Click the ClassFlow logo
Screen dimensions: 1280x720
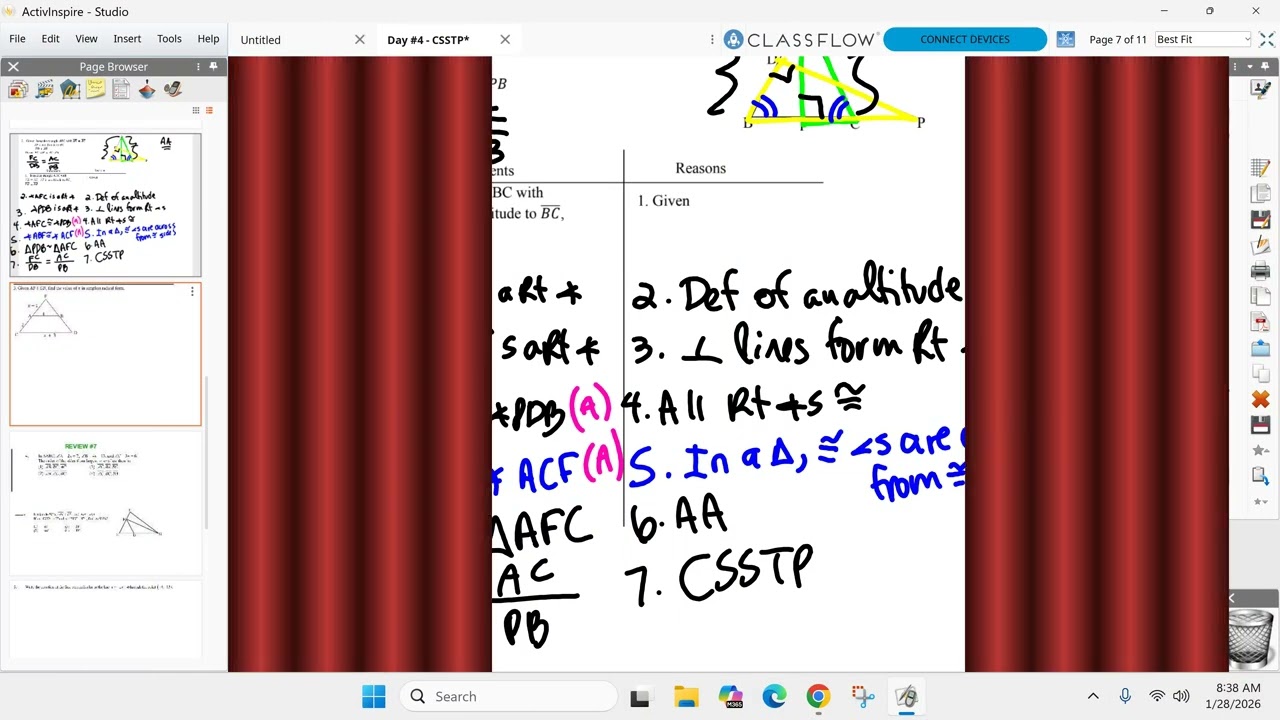click(801, 40)
